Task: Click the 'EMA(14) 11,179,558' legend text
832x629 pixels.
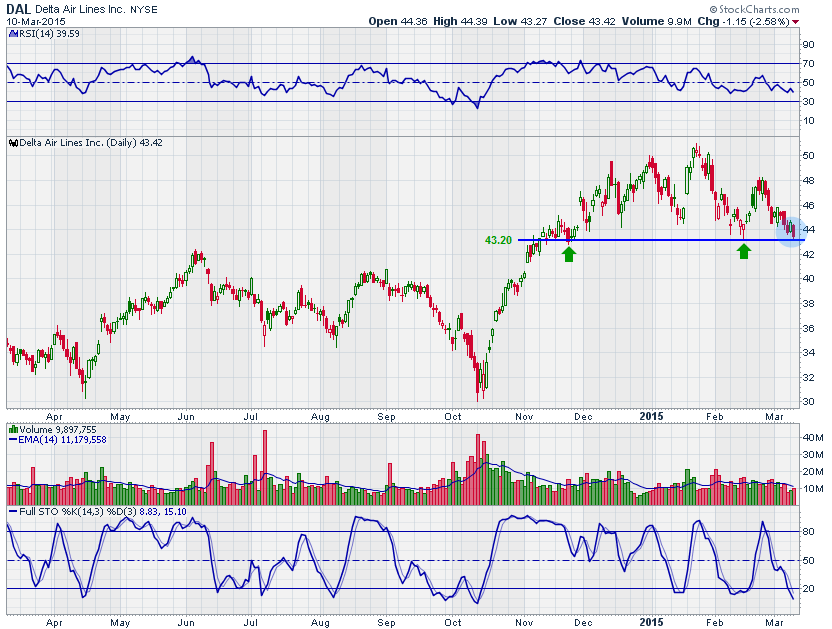Action: [62, 440]
